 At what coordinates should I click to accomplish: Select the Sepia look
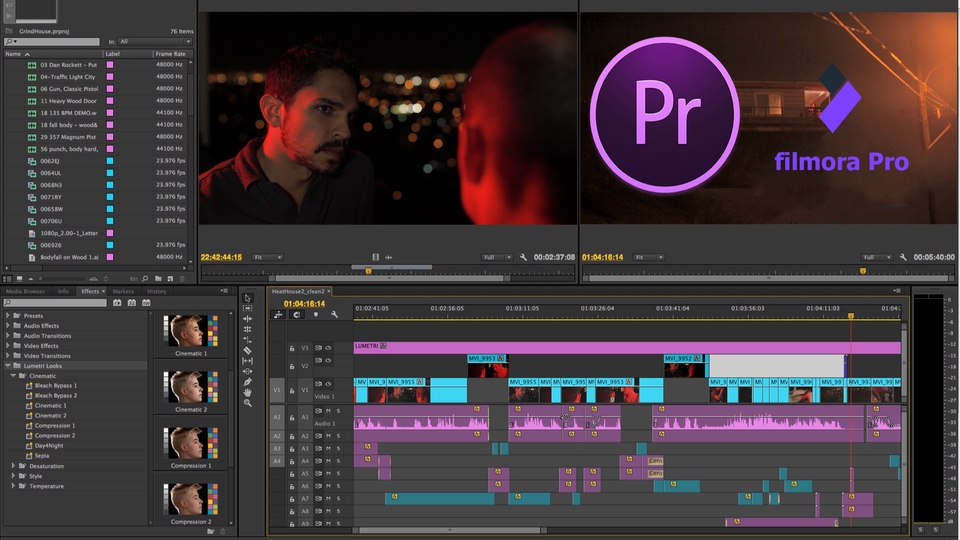click(42, 456)
